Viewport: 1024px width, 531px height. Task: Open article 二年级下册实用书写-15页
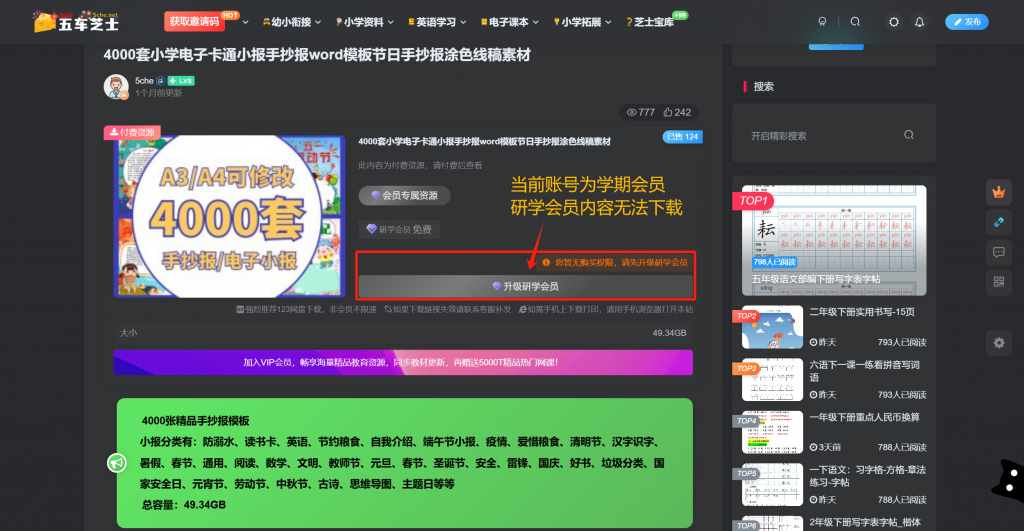coord(862,312)
